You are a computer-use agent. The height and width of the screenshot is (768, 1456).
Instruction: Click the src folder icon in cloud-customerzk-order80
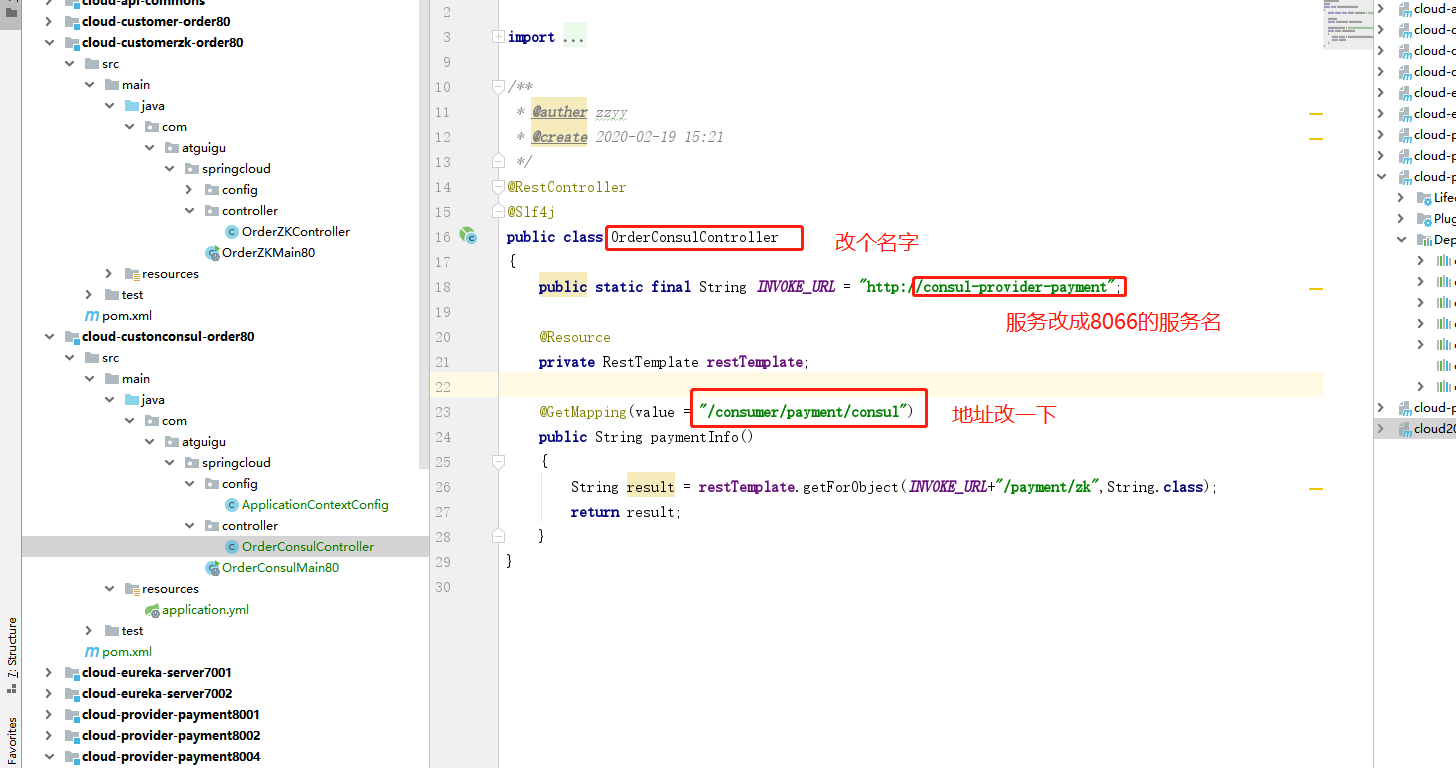tap(92, 64)
